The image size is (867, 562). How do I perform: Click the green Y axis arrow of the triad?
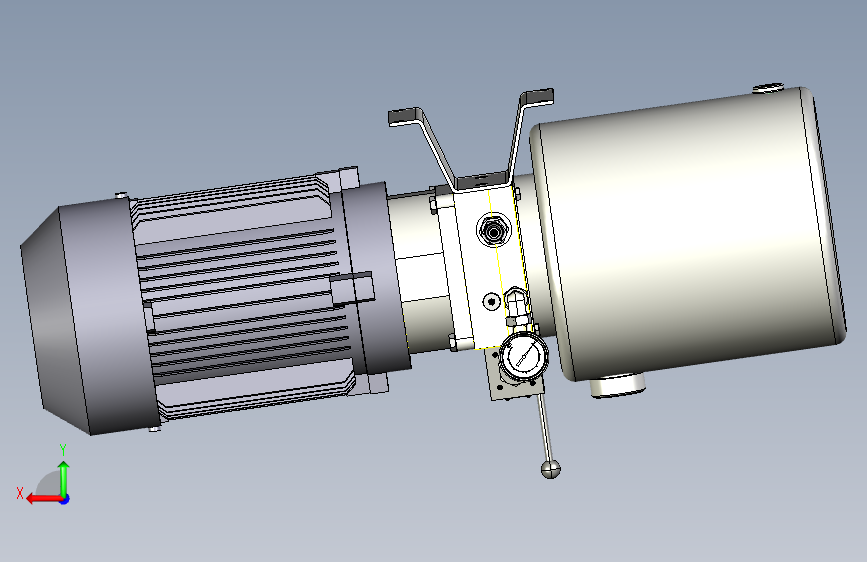(x=64, y=478)
